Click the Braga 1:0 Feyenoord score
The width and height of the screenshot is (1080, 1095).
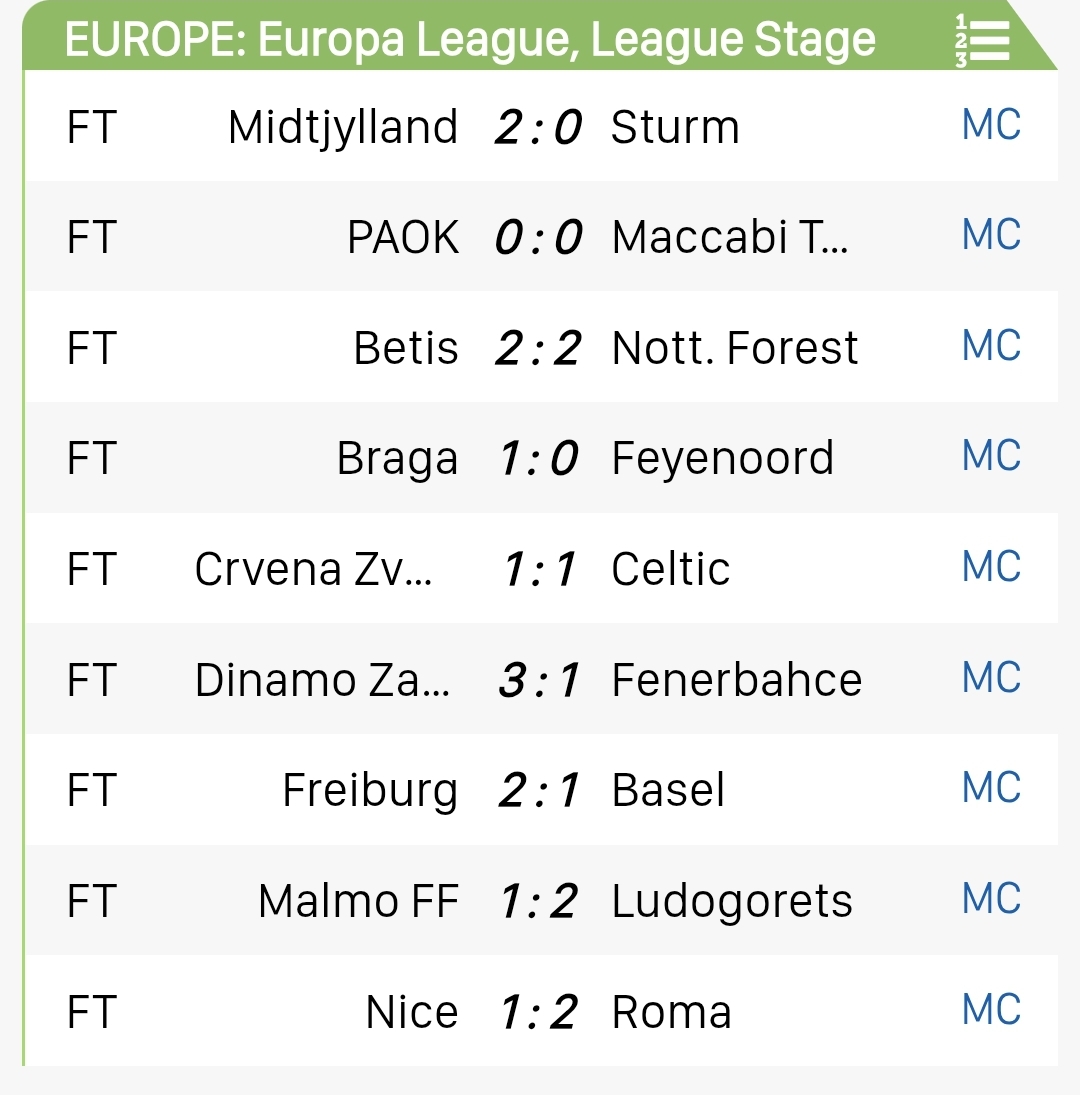point(538,459)
